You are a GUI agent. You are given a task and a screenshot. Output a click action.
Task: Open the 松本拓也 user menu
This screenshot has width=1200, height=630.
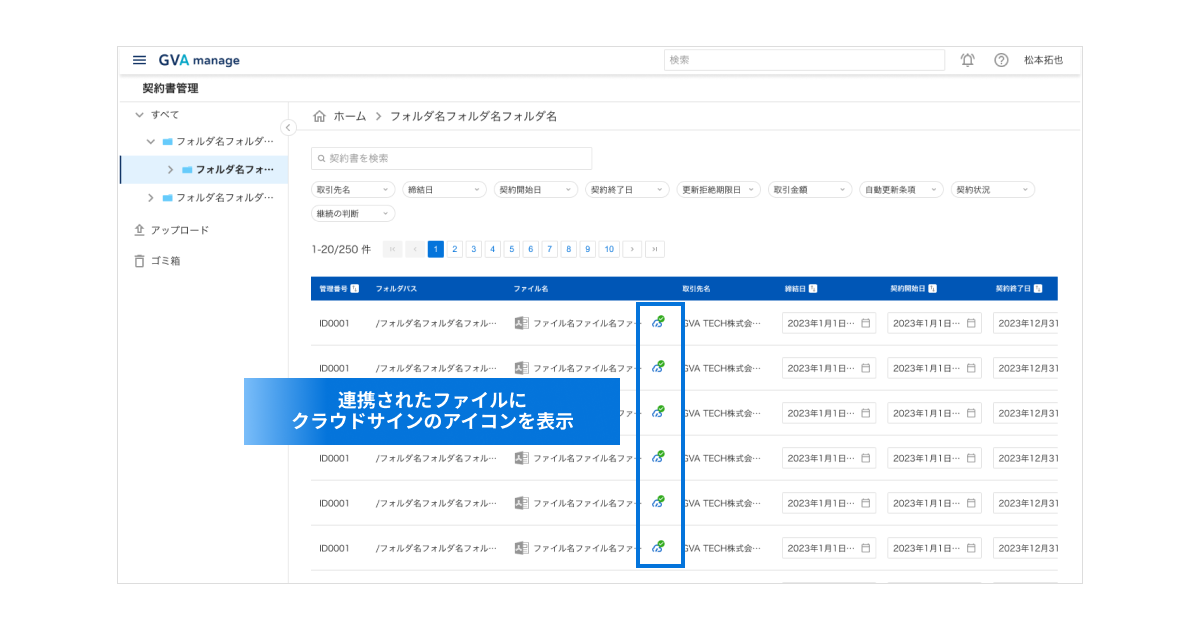(1043, 60)
